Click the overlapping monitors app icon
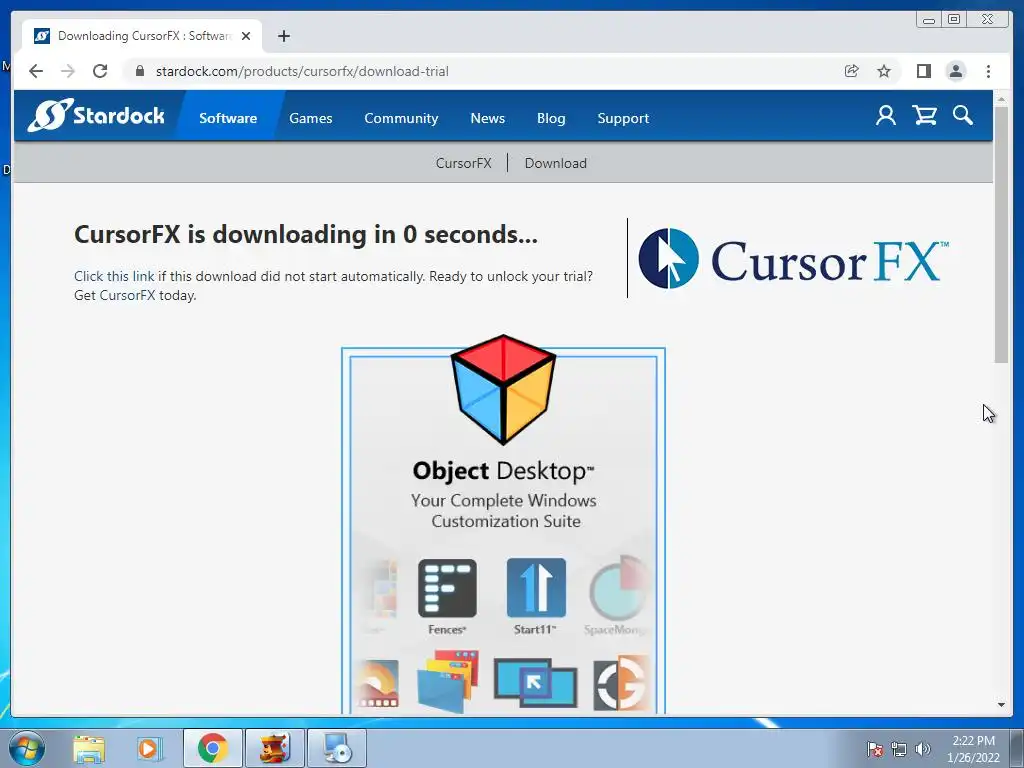The height and width of the screenshot is (768, 1024). pyautogui.click(x=536, y=682)
